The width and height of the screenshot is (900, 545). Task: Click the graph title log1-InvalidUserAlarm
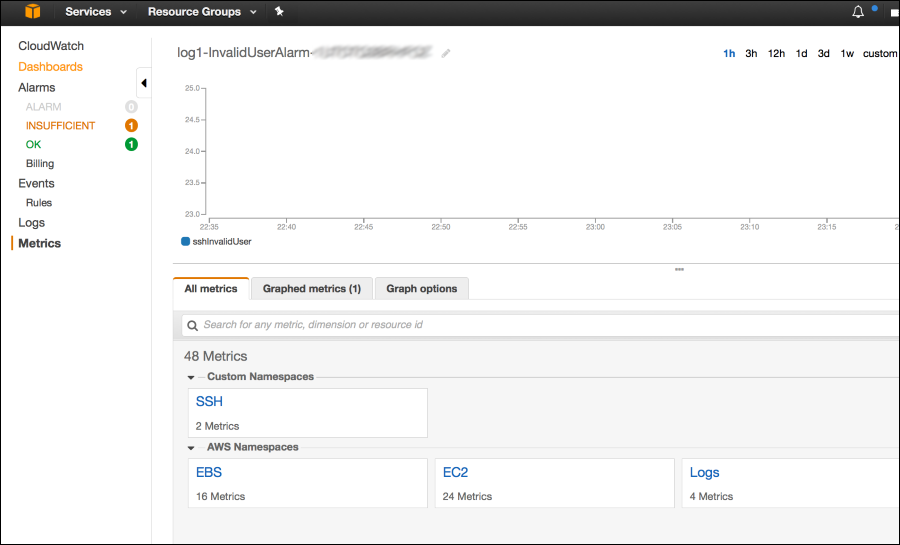(x=243, y=53)
